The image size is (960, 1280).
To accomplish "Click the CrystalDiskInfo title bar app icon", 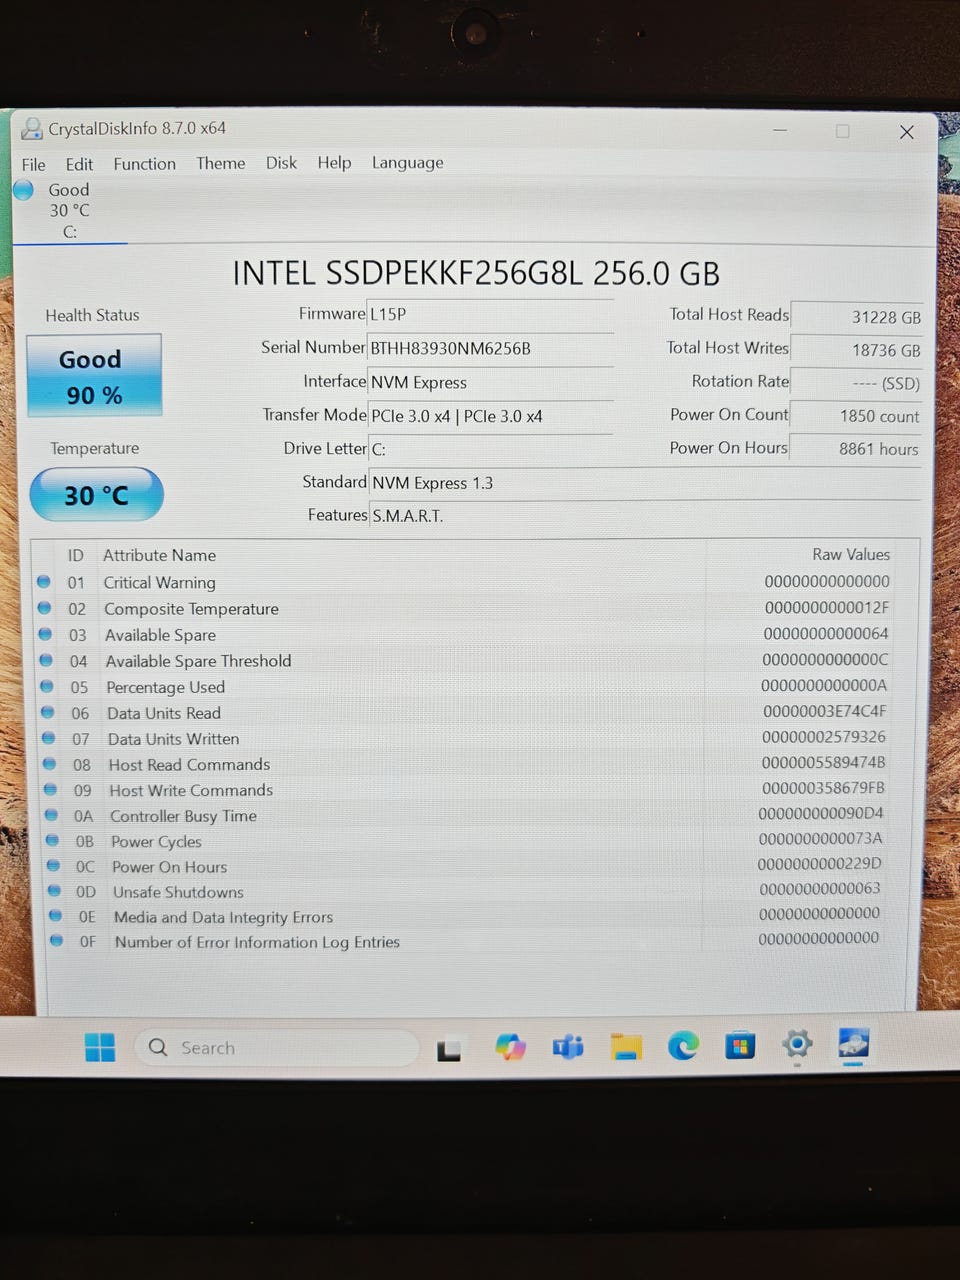I will pos(32,128).
